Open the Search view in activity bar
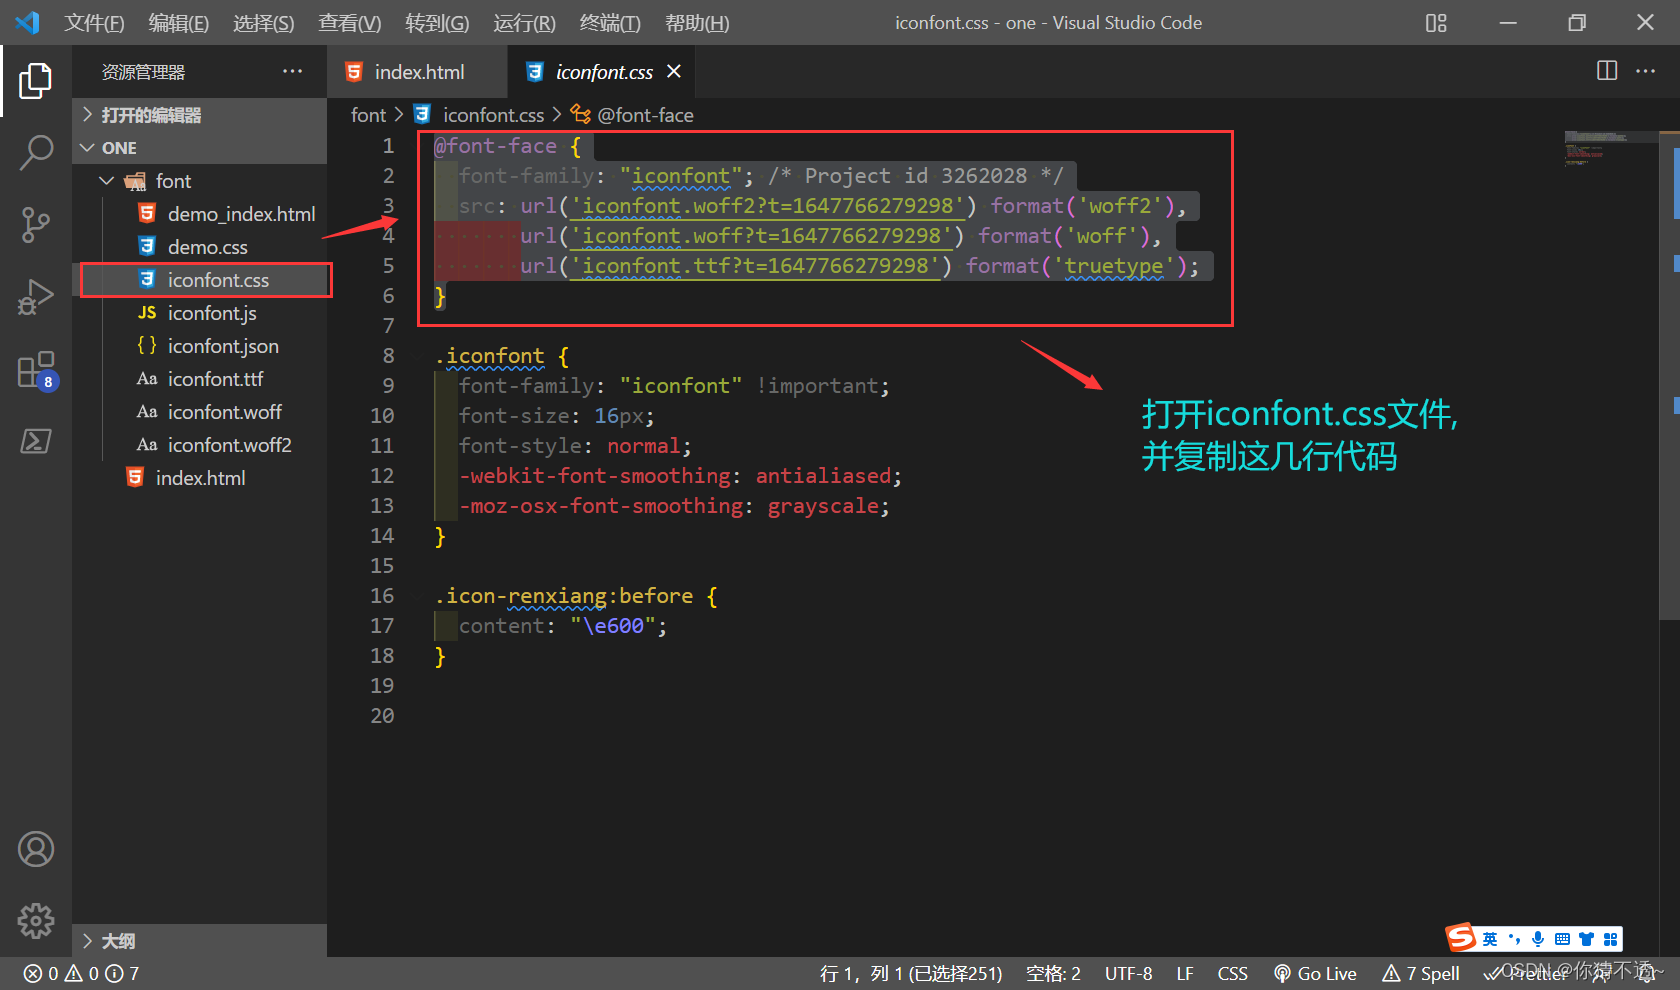 [x=36, y=153]
